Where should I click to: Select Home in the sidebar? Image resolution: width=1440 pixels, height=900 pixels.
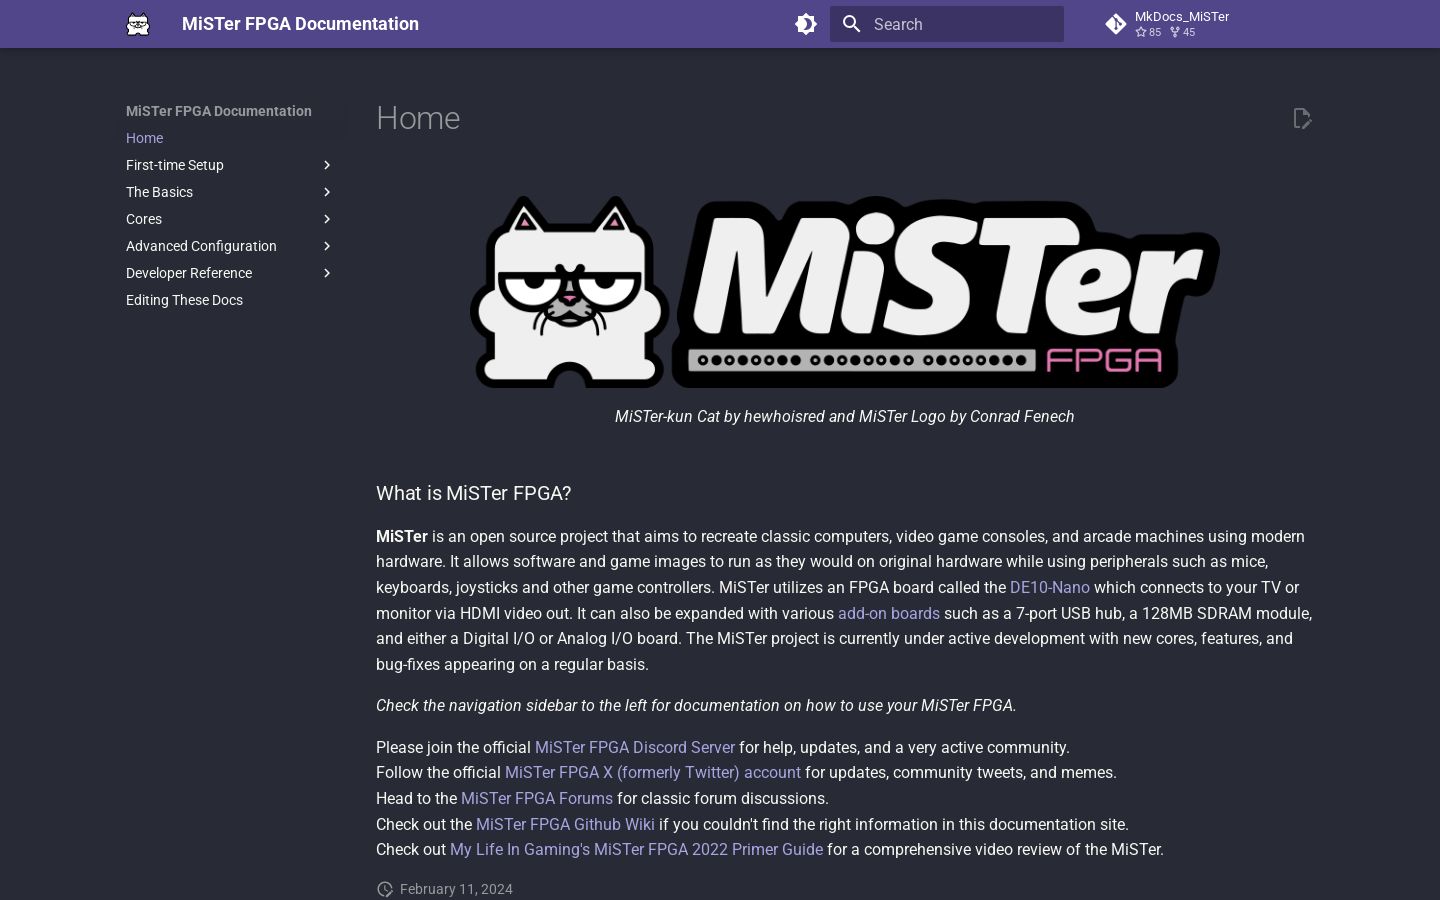145,138
